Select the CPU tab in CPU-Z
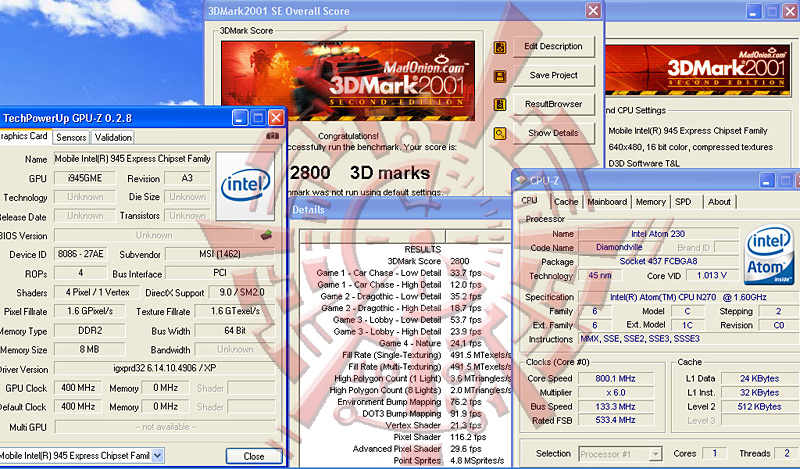Screen dimensions: 800x469 530,201
